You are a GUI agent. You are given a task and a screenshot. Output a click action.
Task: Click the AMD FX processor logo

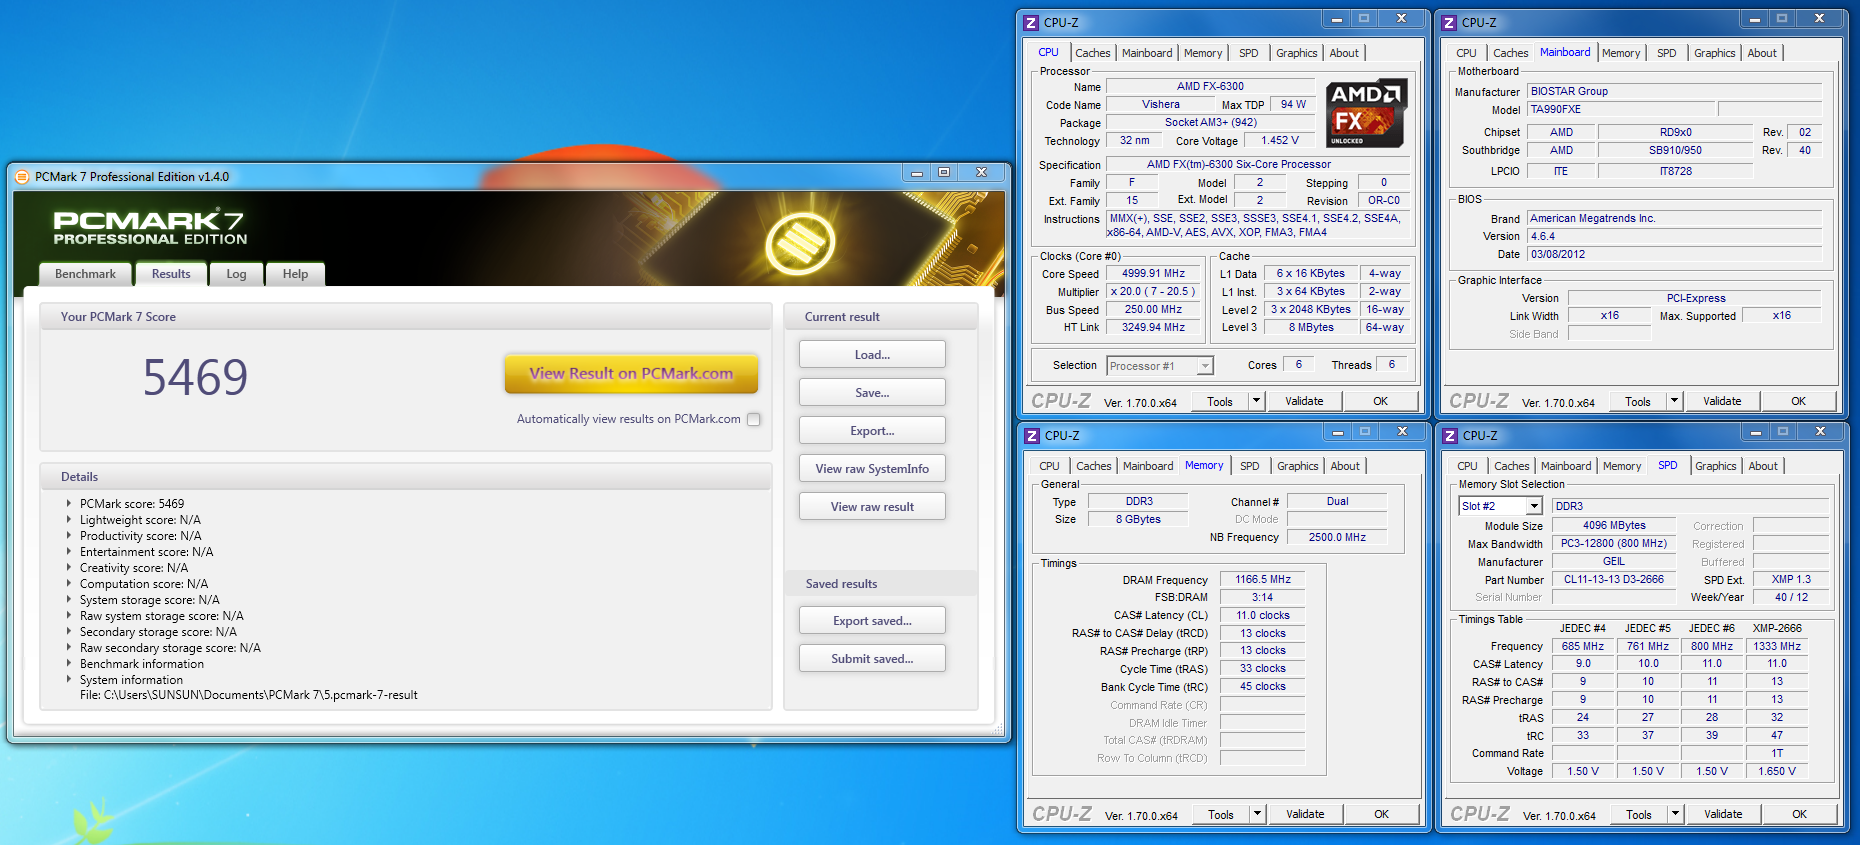tap(1366, 113)
